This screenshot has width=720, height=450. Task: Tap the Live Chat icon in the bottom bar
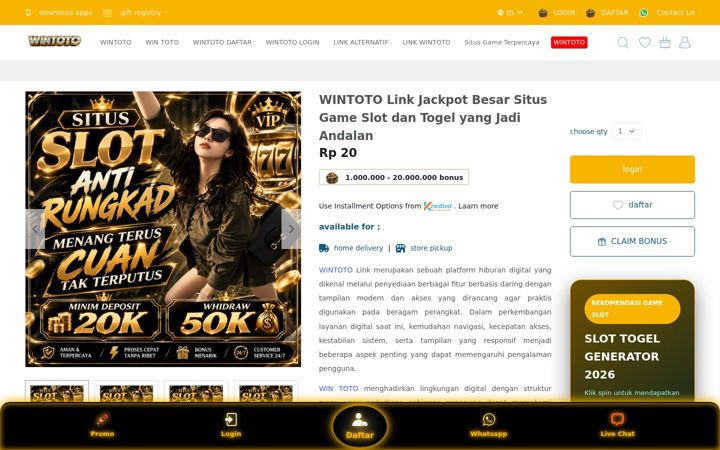pos(617,419)
